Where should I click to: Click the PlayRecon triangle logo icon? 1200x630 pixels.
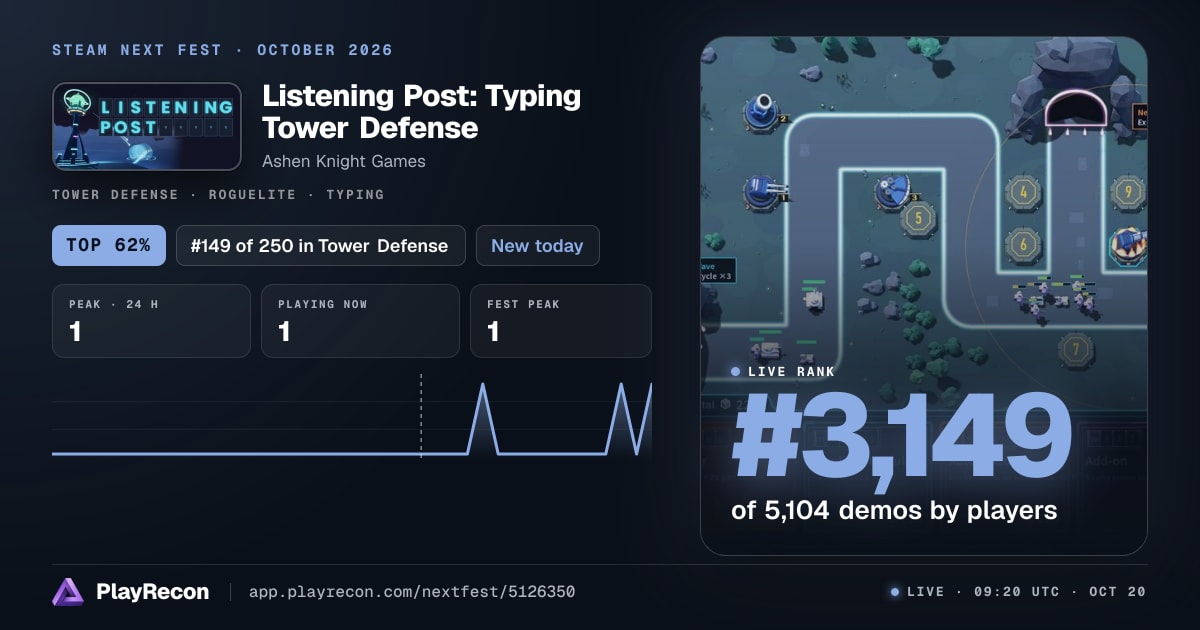click(68, 592)
